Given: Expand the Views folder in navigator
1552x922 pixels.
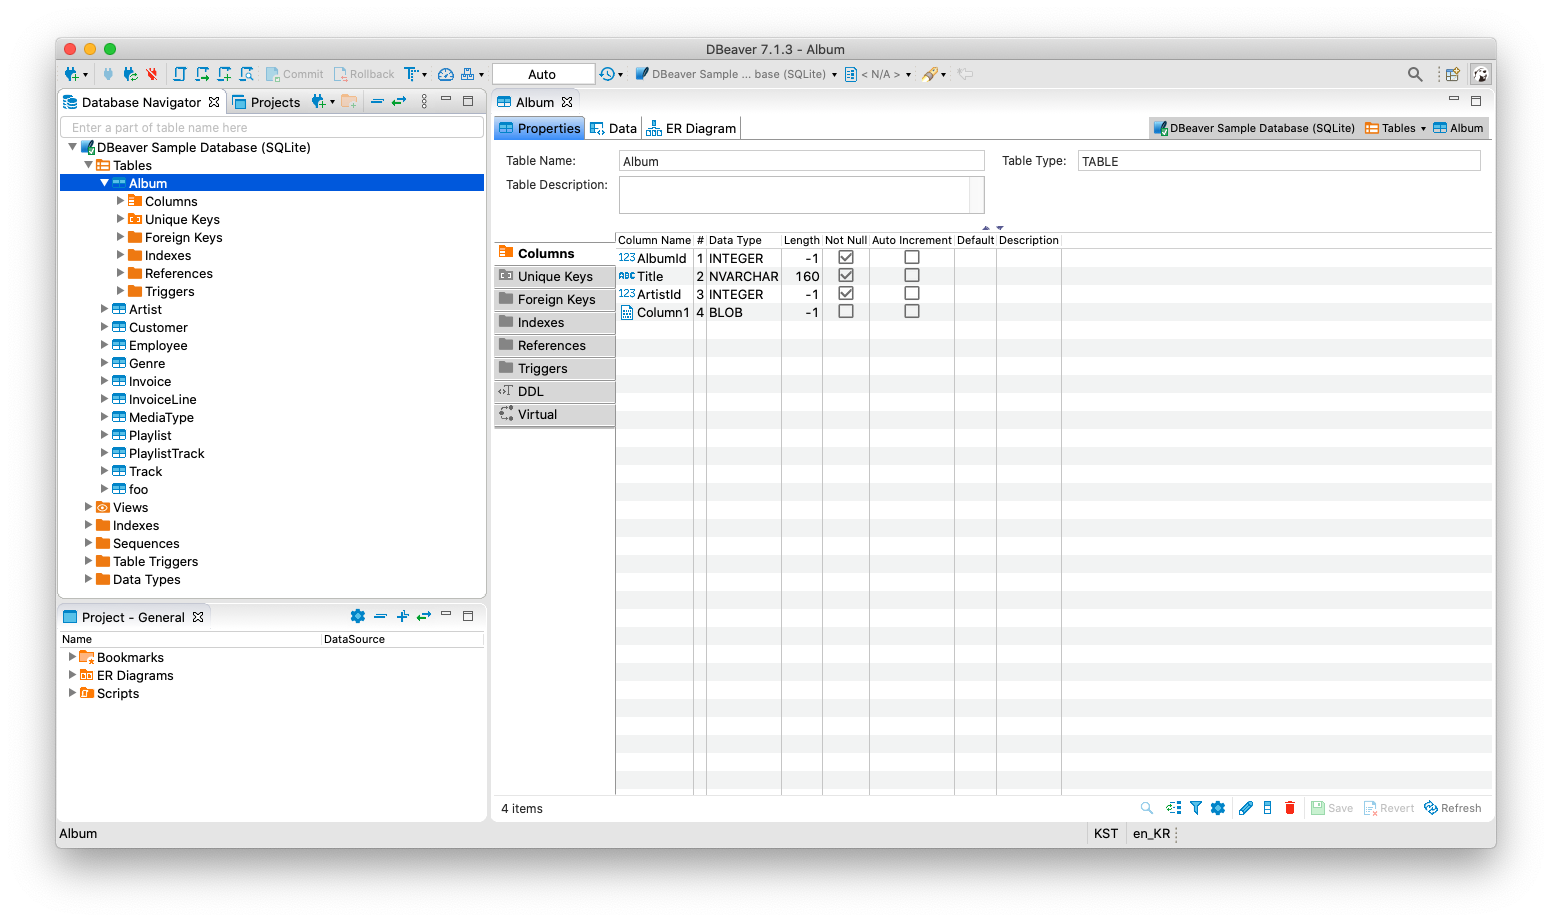Looking at the screenshot, I should pos(88,507).
